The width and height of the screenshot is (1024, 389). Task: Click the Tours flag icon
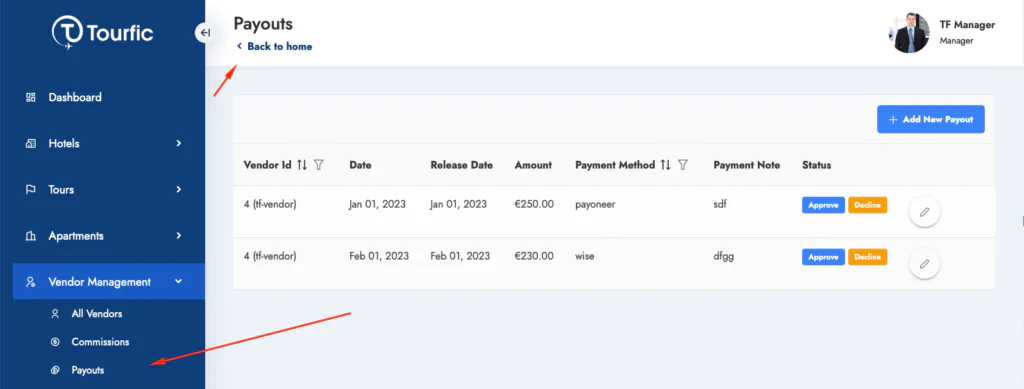point(30,190)
